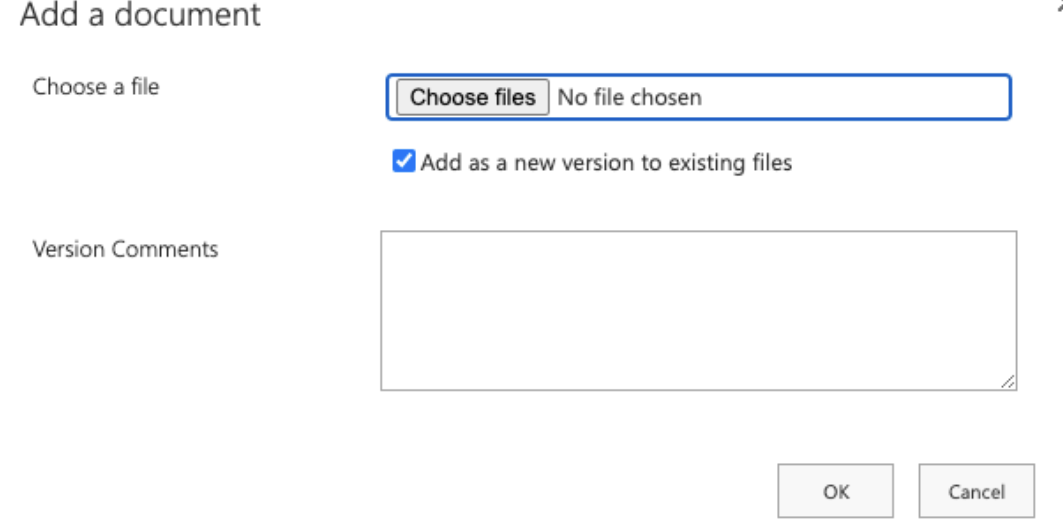The image size is (1064, 532).
Task: Click the Add a document heading
Action: pos(140,14)
